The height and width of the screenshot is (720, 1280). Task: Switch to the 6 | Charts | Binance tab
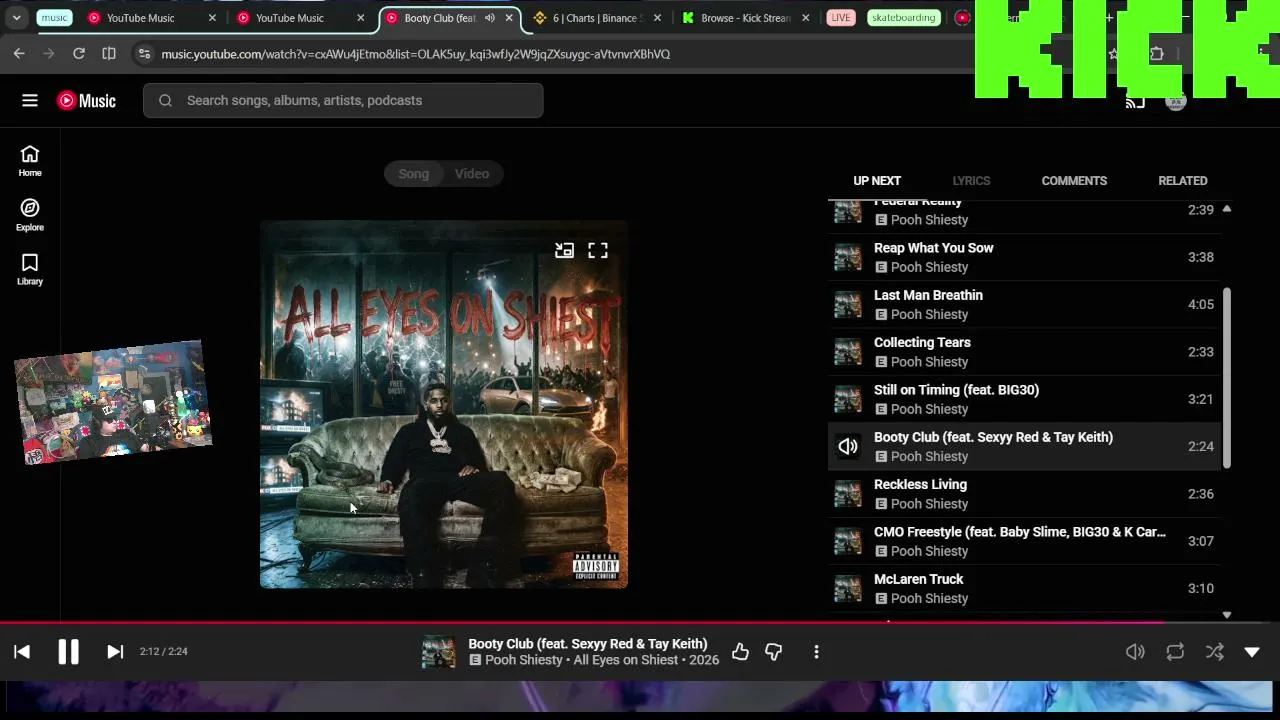point(596,18)
